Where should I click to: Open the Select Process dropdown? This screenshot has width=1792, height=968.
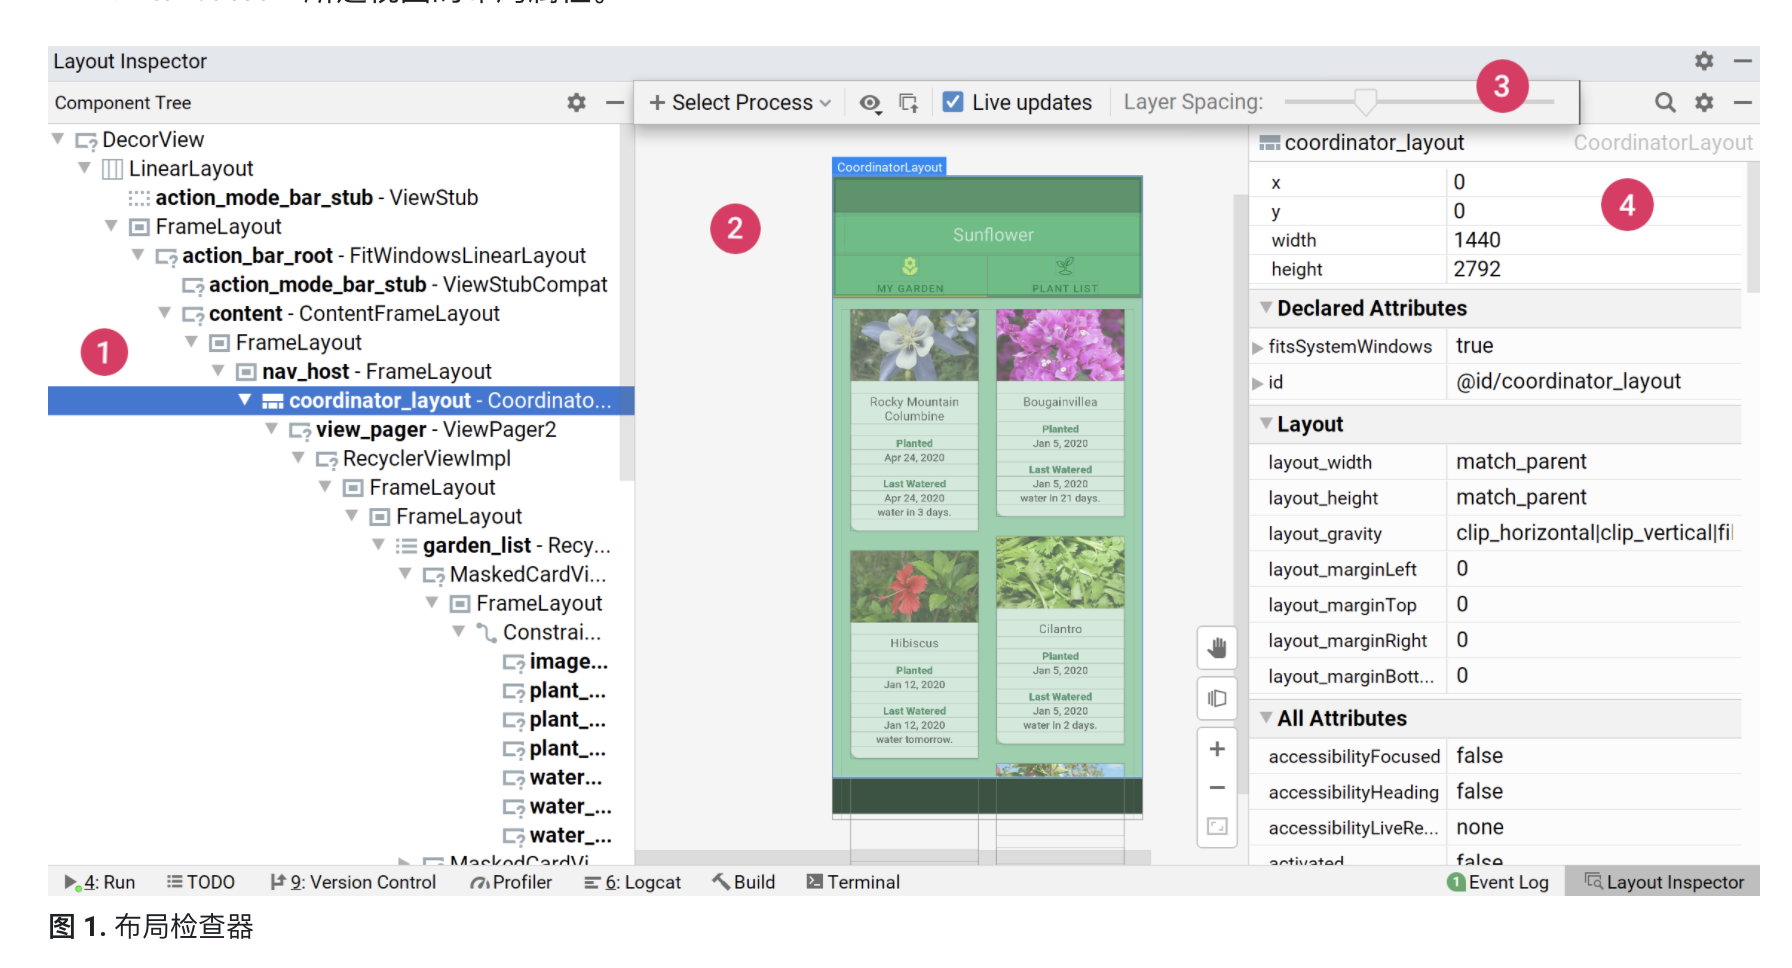pyautogui.click(x=740, y=103)
